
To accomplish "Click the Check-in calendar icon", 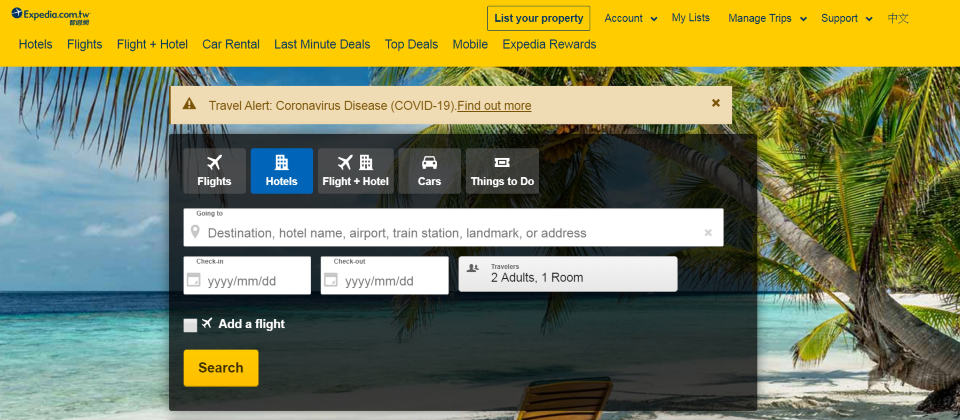I will 194,281.
